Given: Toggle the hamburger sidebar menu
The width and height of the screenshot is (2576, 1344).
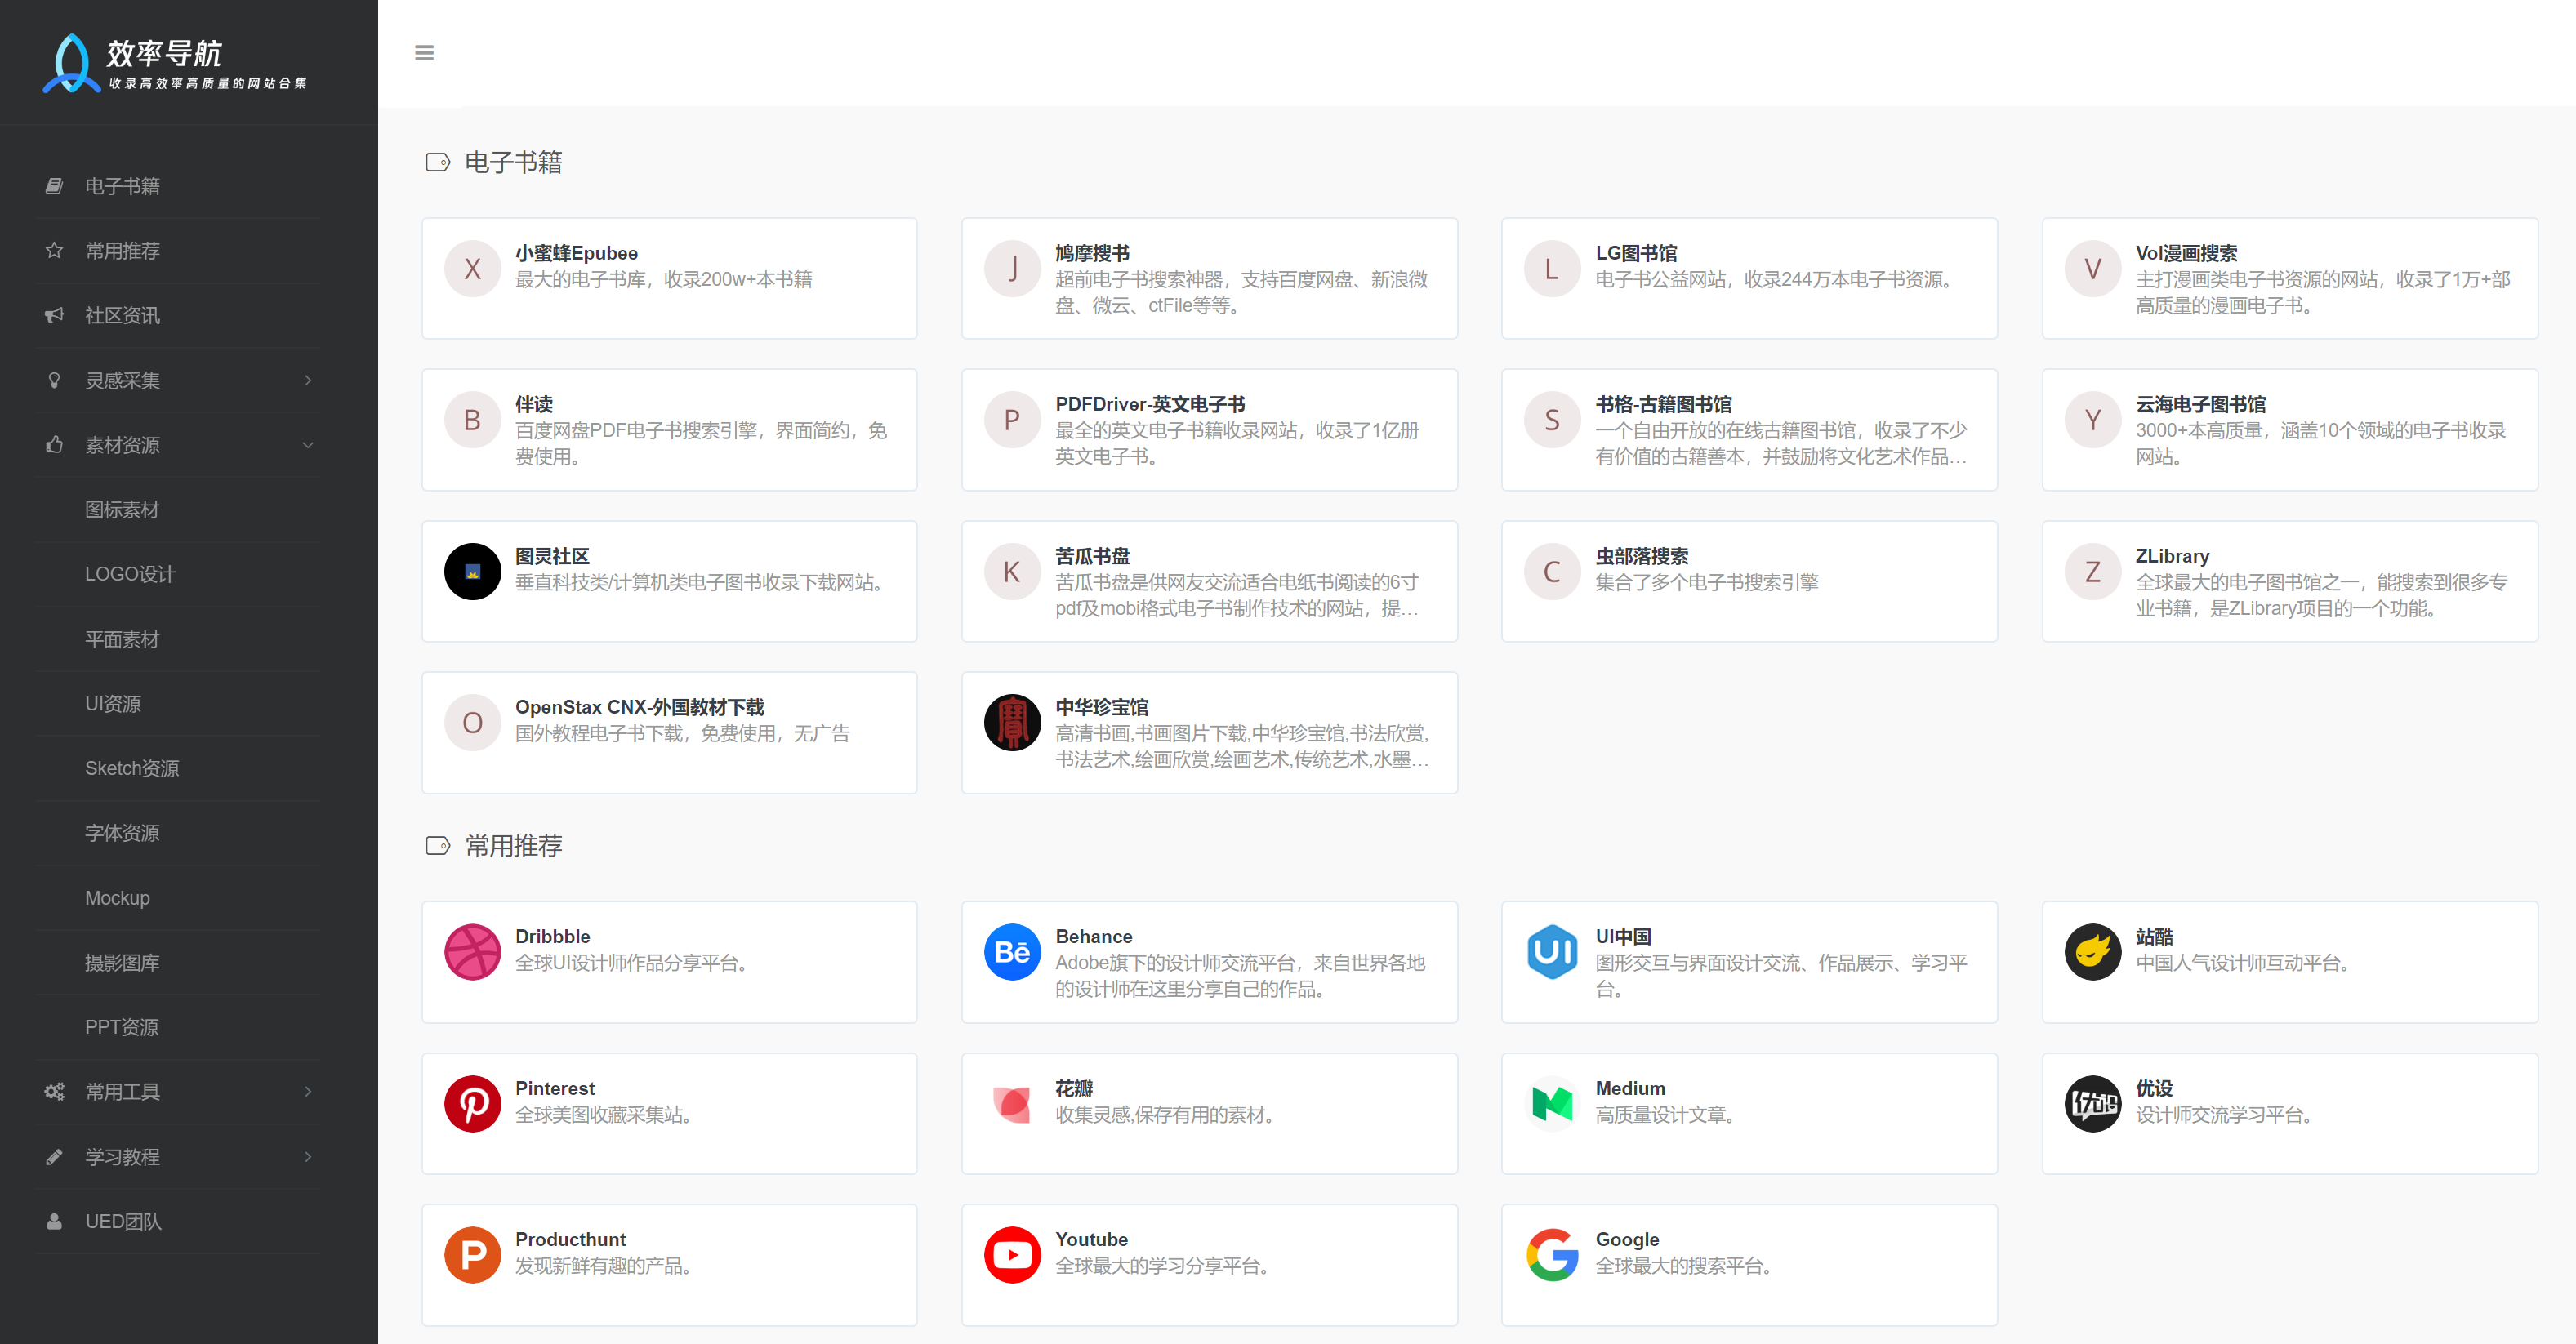Looking at the screenshot, I should click(x=424, y=53).
